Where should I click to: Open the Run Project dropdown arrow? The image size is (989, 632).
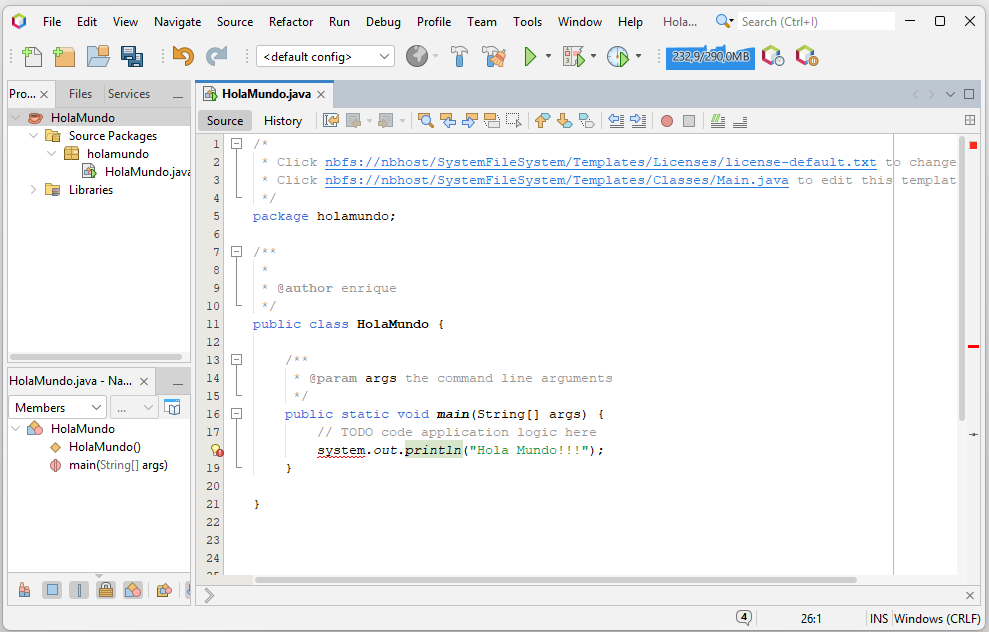(548, 56)
